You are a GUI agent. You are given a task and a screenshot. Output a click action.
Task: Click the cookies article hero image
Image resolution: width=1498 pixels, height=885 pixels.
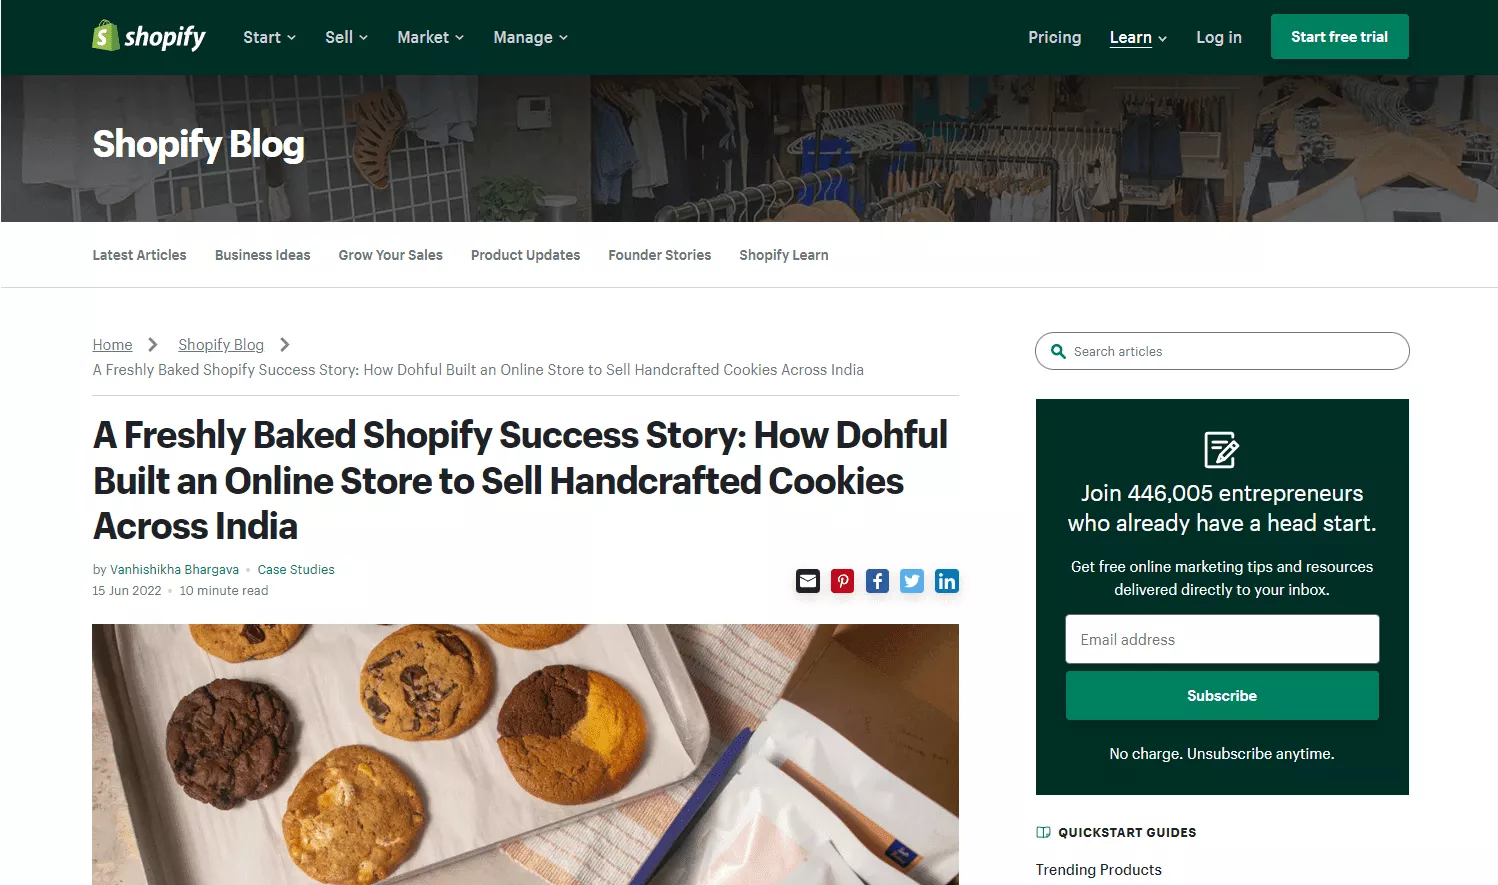[x=525, y=754]
